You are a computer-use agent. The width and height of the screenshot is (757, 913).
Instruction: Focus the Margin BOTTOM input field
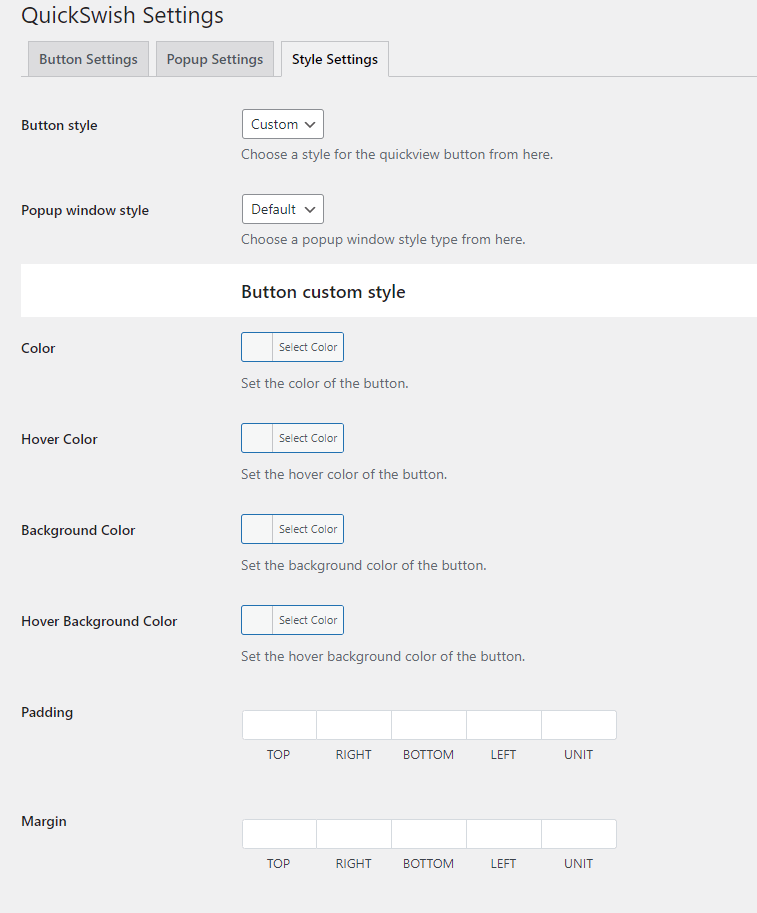[429, 834]
